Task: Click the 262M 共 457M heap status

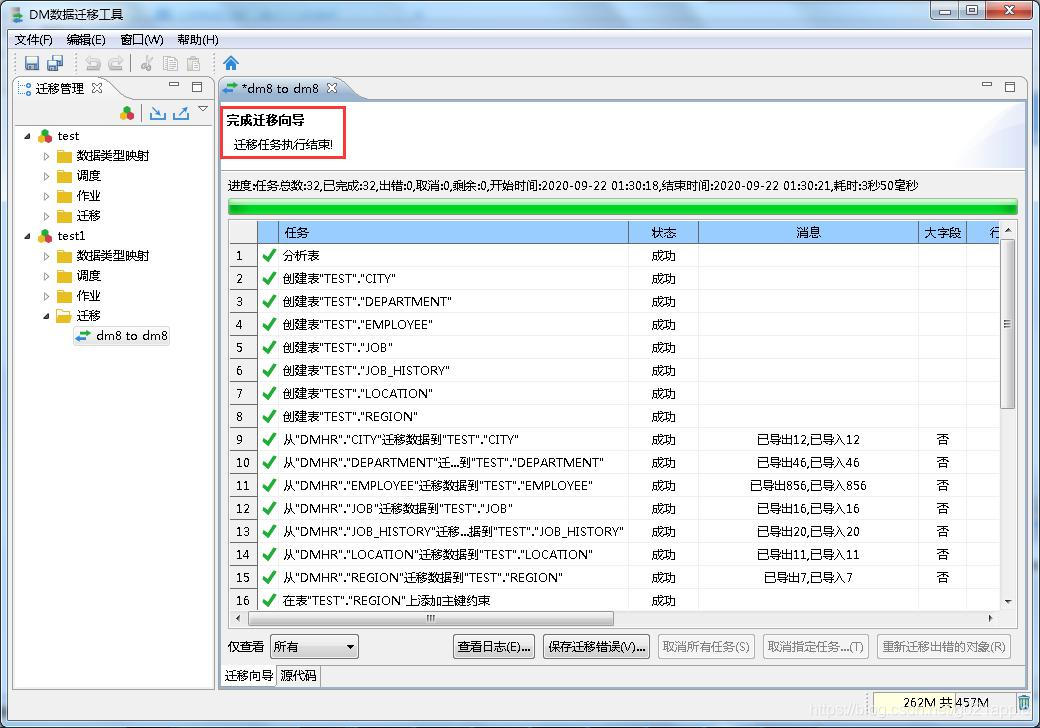Action: [x=945, y=702]
